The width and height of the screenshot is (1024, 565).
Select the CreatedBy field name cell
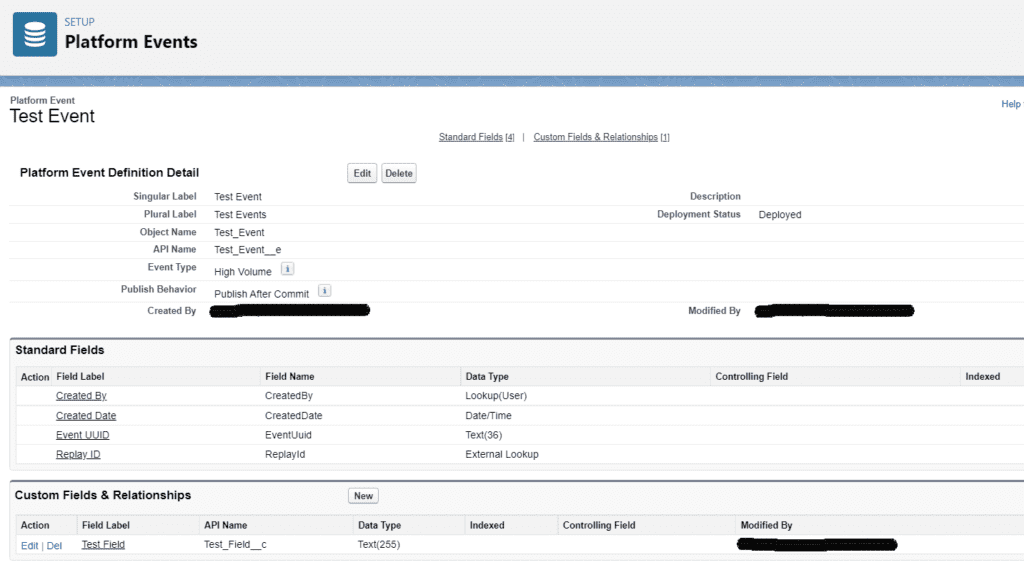click(x=289, y=396)
